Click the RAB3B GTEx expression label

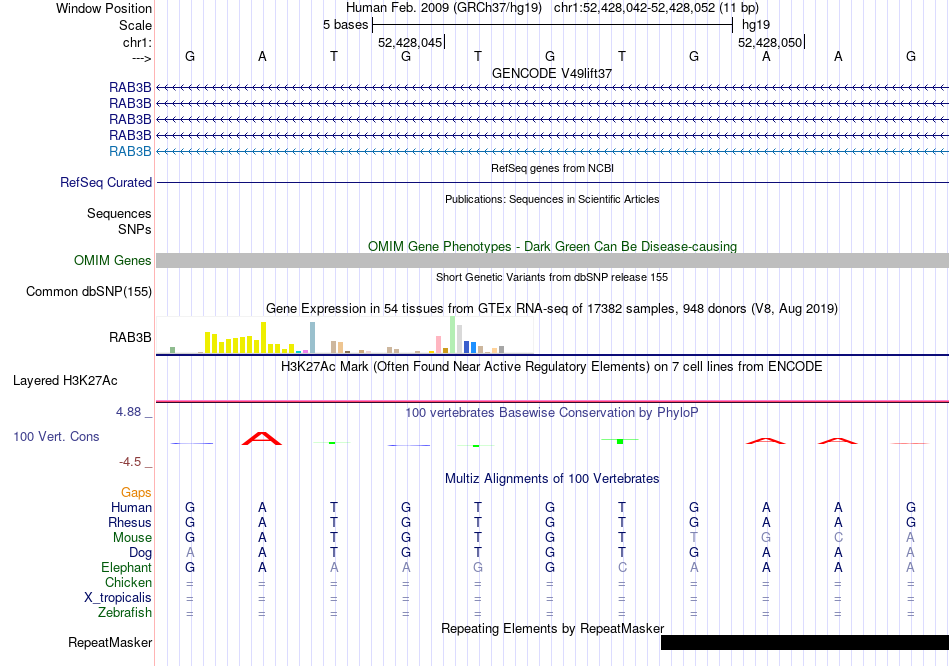click(x=130, y=338)
